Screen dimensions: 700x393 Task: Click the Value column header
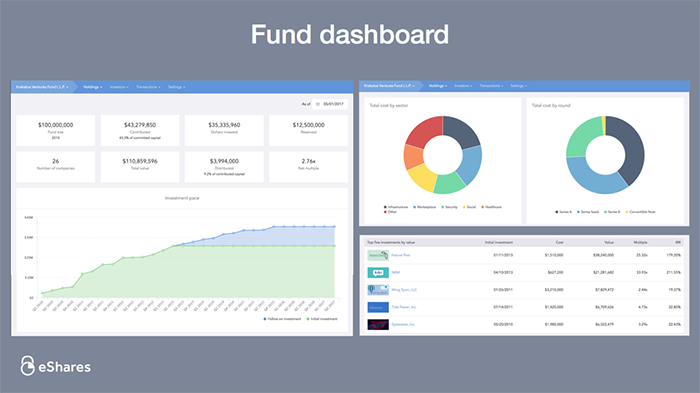click(x=609, y=242)
